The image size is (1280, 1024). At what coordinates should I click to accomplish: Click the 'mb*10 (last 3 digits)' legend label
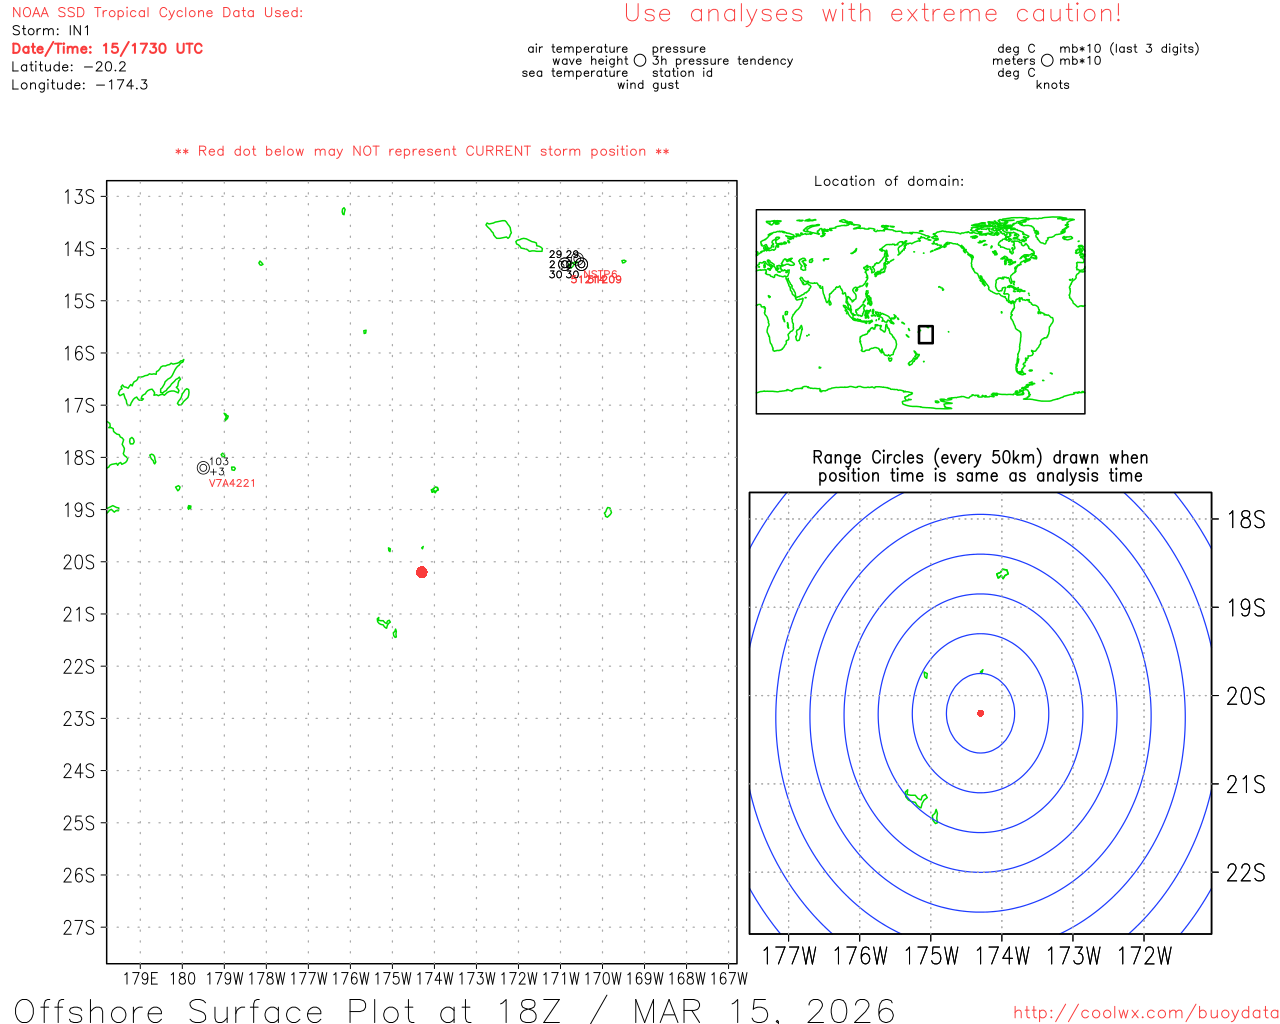click(1129, 49)
